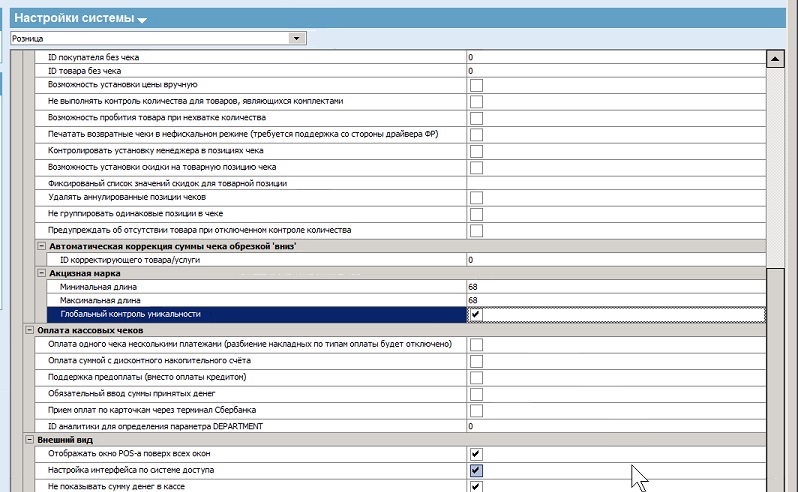Open the Розница combo box dropdown
The image size is (798, 492).
point(297,38)
